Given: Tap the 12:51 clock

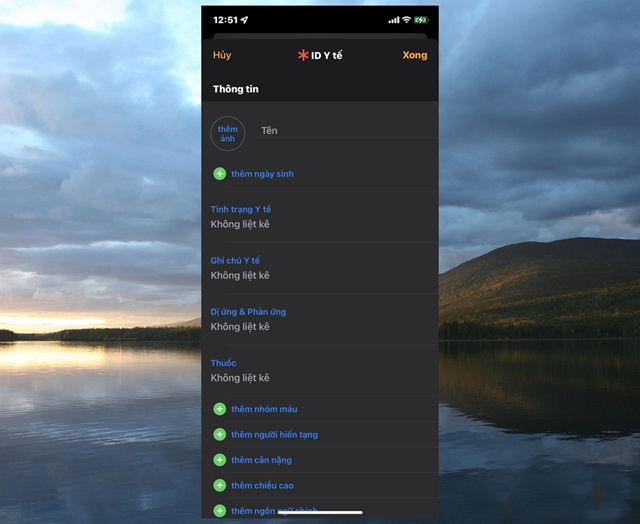Looking at the screenshot, I should pyautogui.click(x=225, y=20).
